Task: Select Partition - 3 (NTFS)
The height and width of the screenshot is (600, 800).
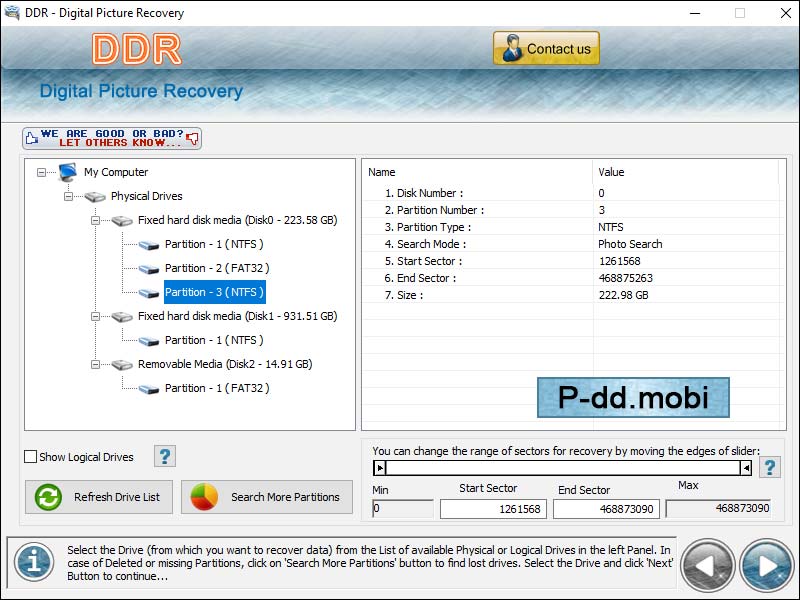Action: tap(215, 292)
